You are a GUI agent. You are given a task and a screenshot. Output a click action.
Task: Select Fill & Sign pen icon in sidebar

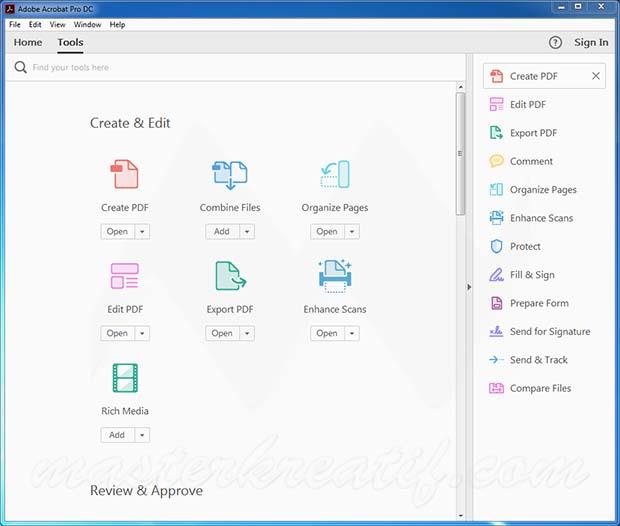(496, 274)
